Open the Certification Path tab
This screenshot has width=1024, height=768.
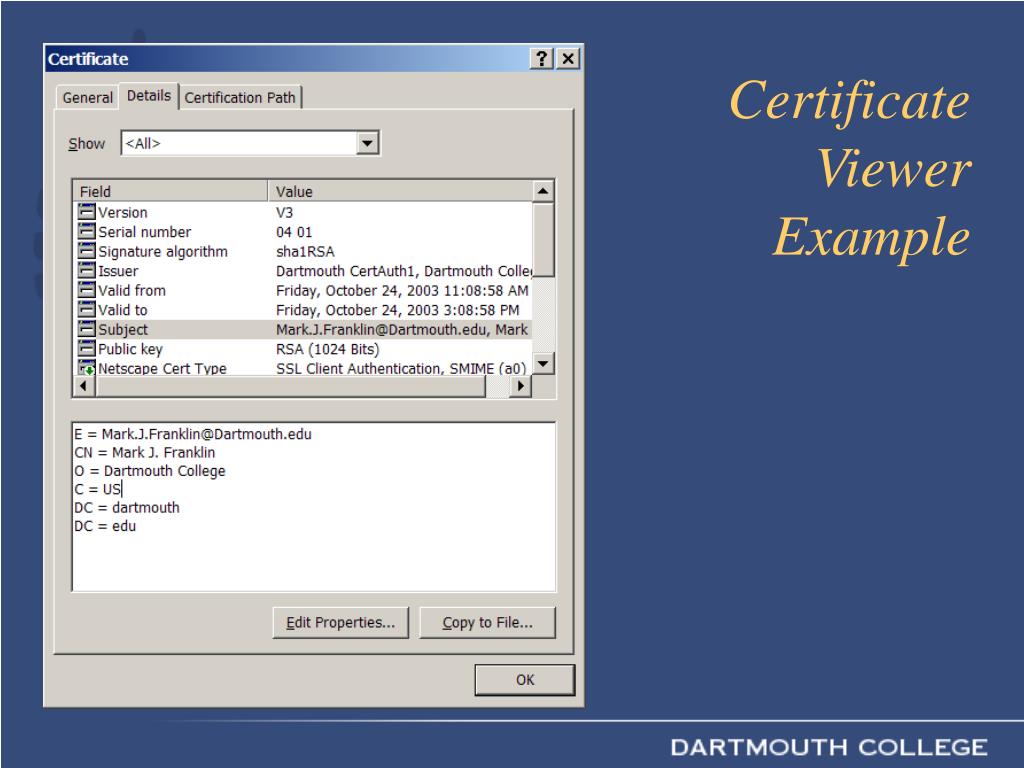pyautogui.click(x=240, y=97)
